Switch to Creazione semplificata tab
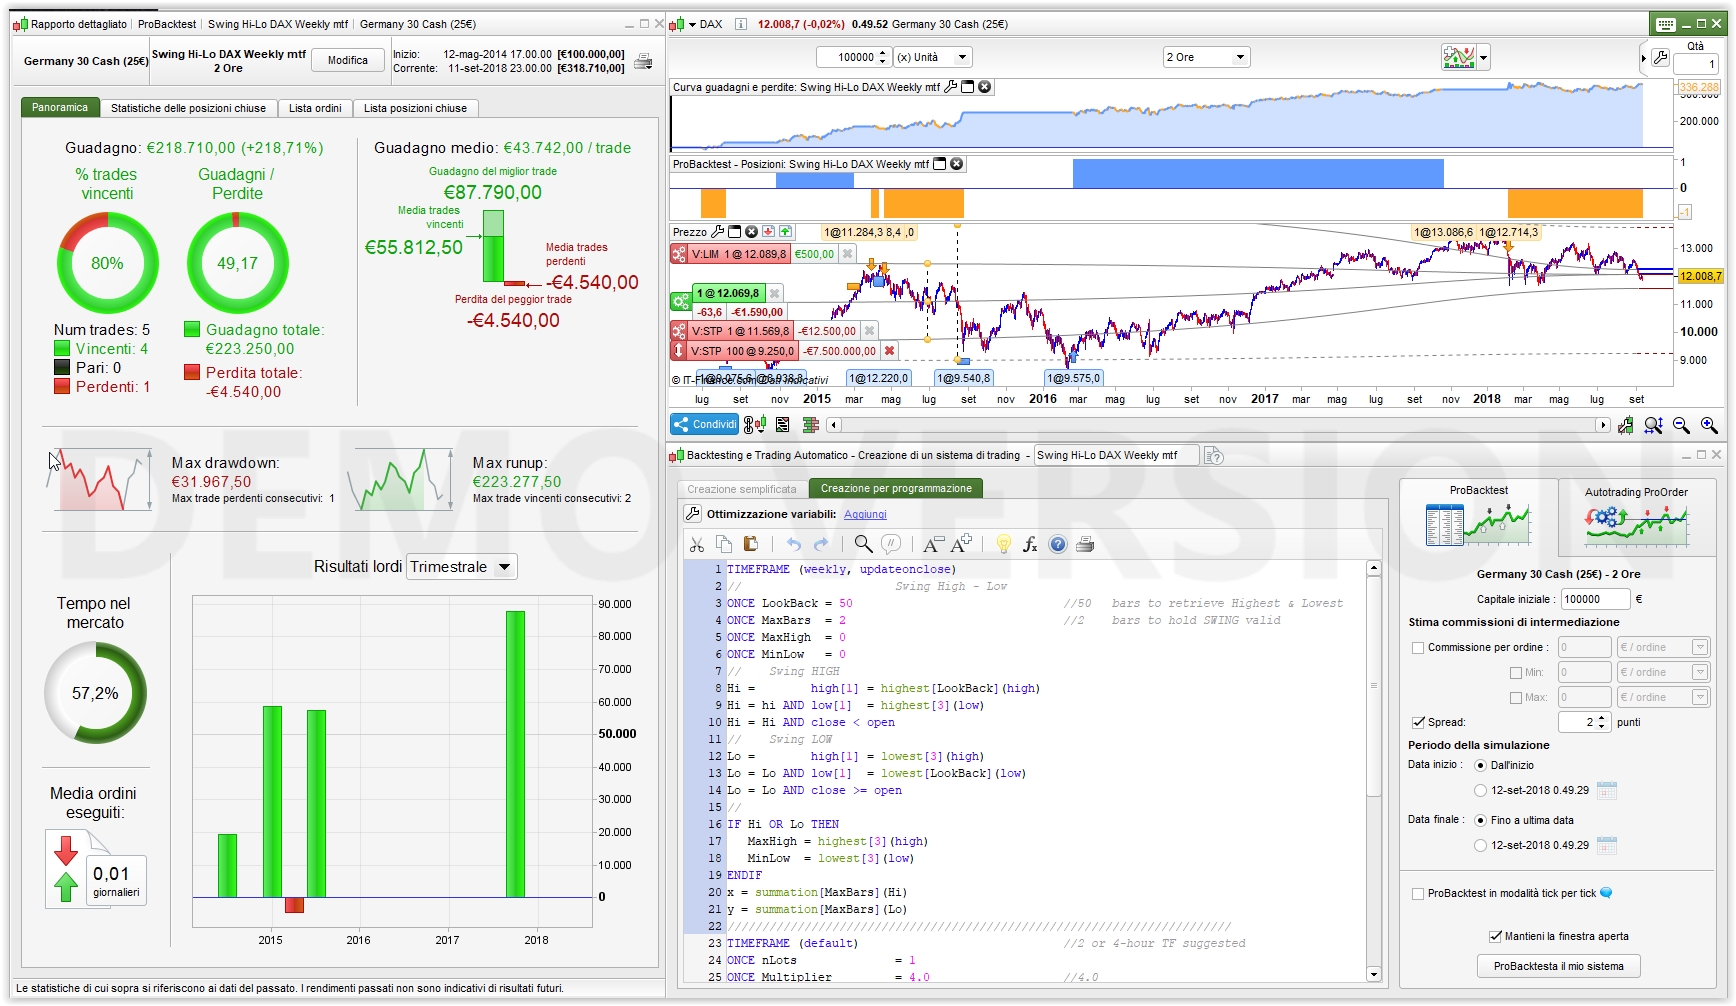 pyautogui.click(x=742, y=489)
